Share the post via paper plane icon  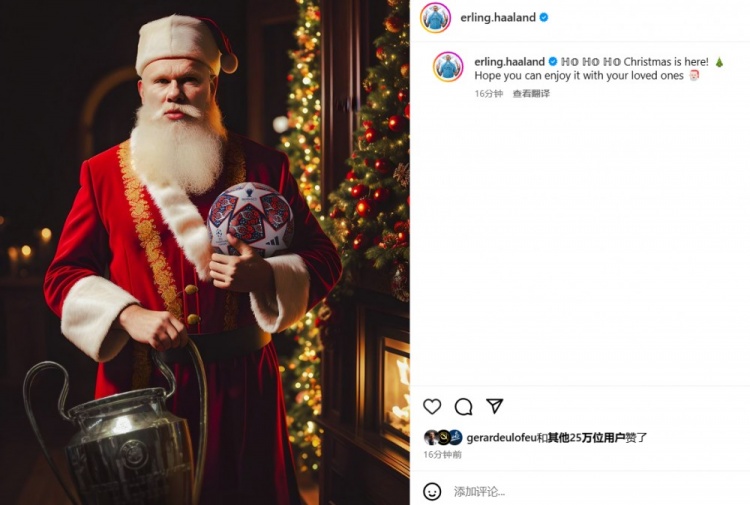(494, 406)
